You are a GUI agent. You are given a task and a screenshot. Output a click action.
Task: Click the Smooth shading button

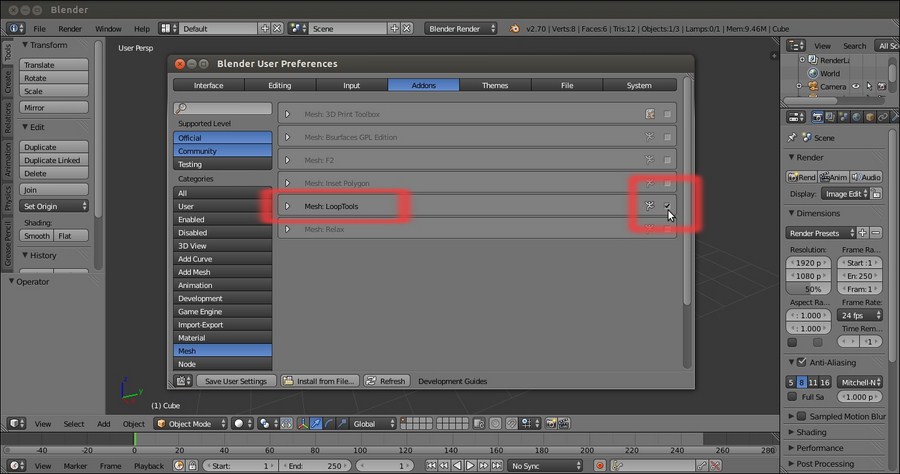[x=37, y=236]
